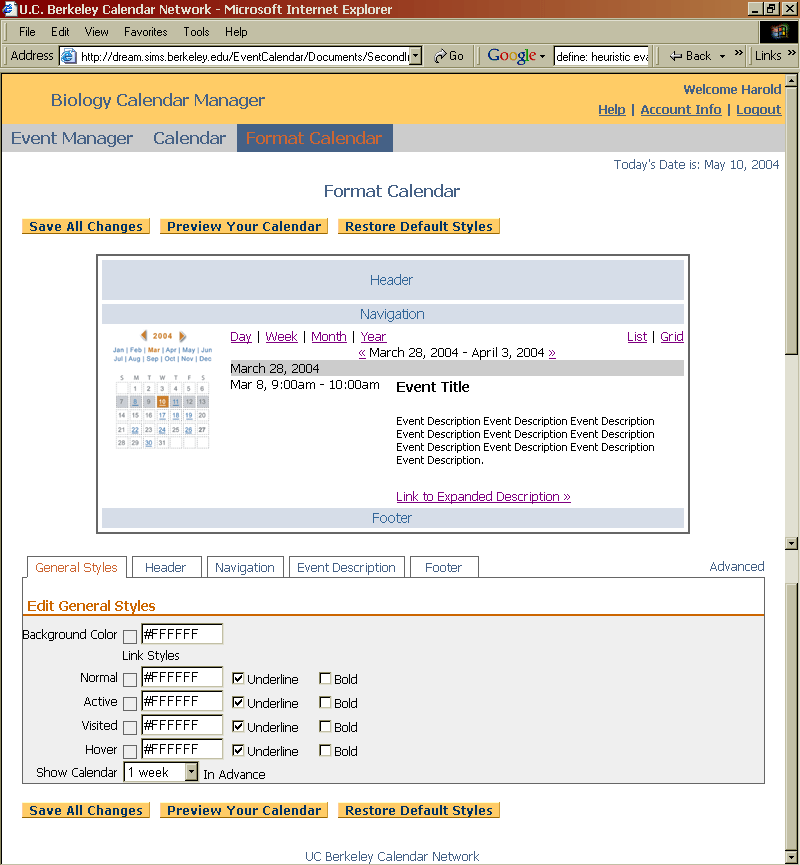Click the Week view link in preview
The image size is (800, 865).
281,337
